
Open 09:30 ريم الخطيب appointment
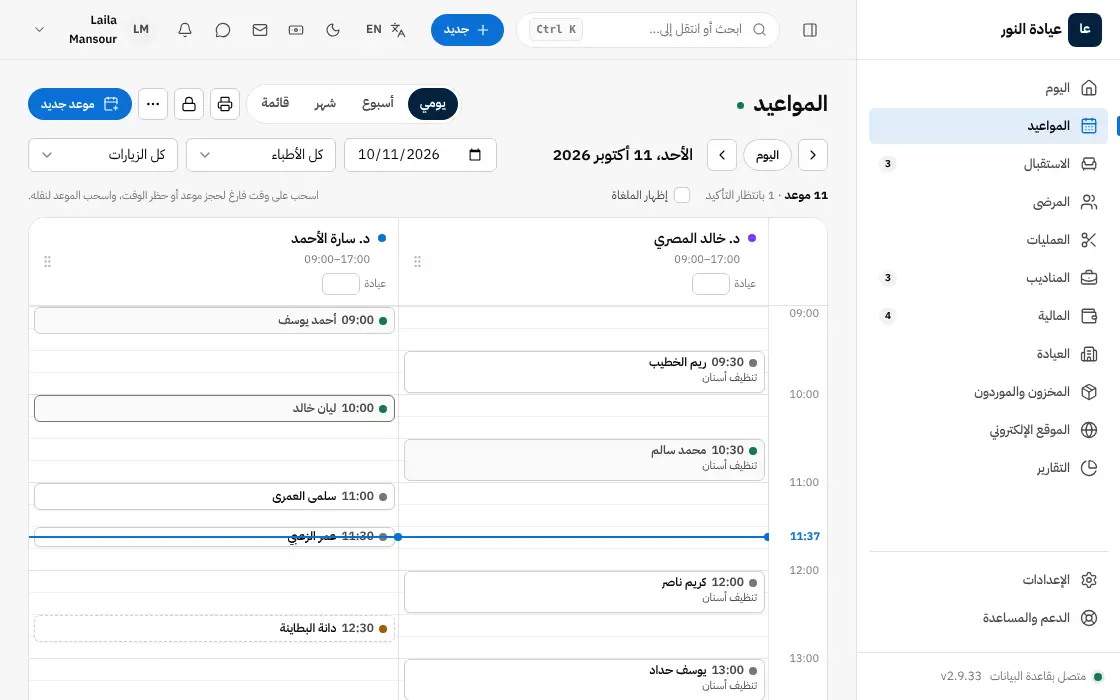584,371
